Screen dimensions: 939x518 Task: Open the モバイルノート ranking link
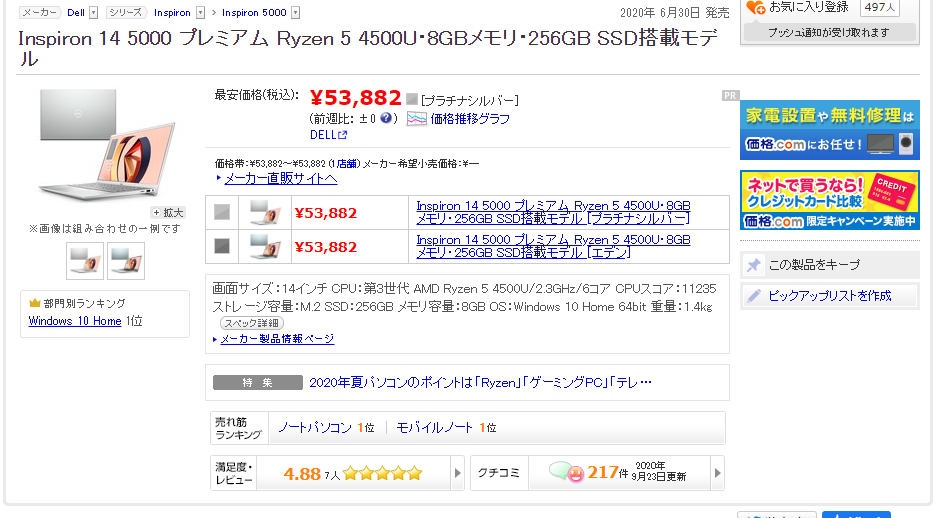[435, 428]
